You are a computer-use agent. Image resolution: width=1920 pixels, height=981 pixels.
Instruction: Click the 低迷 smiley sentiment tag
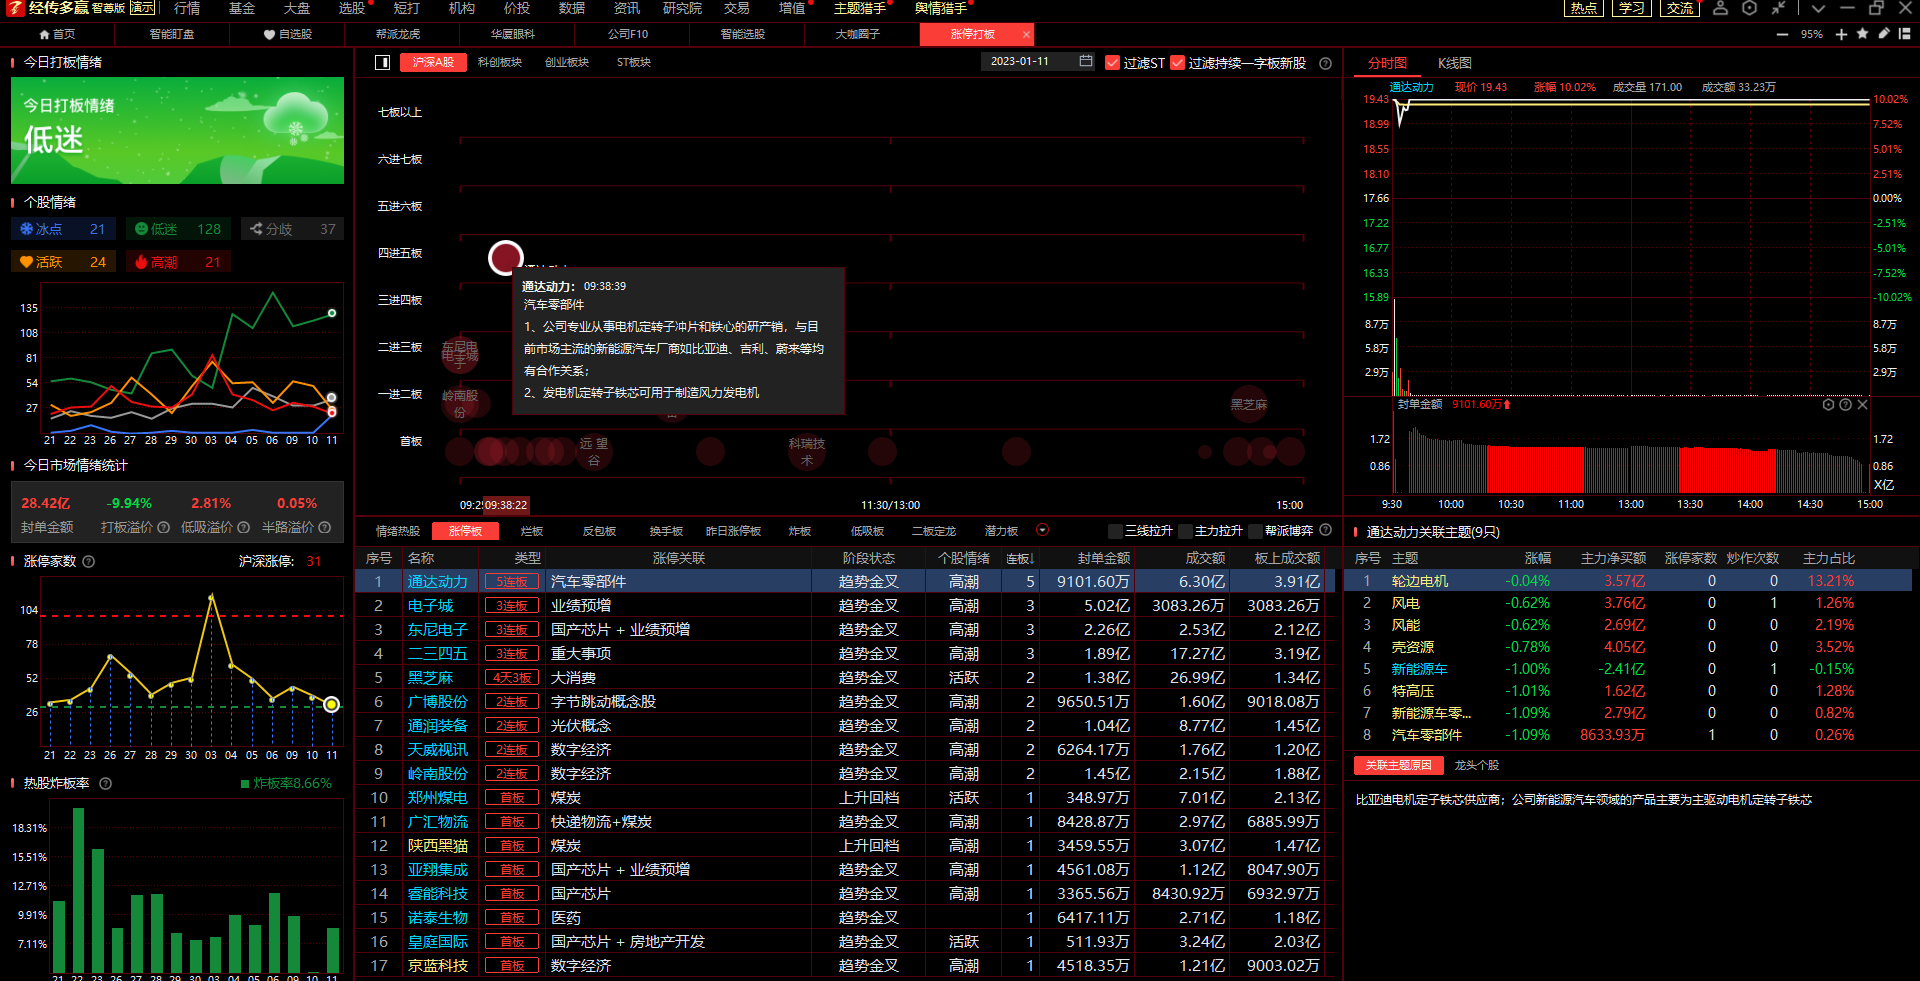pos(178,229)
